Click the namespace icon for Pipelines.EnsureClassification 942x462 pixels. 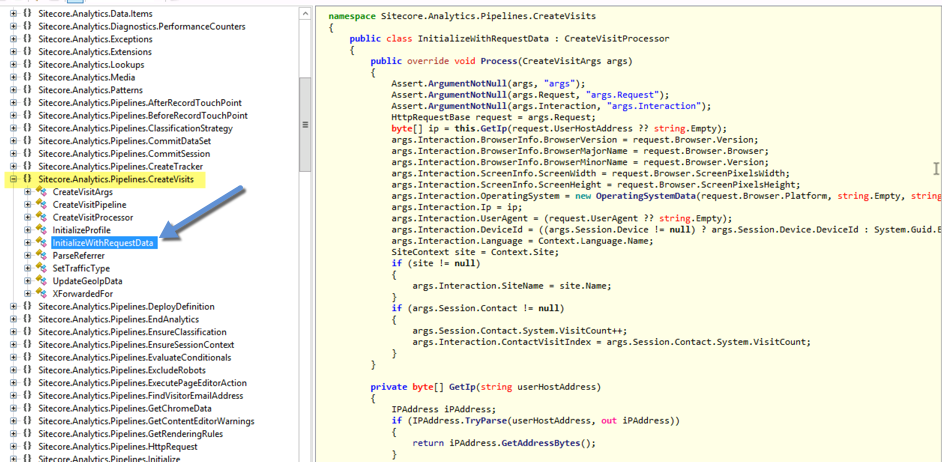(27, 332)
